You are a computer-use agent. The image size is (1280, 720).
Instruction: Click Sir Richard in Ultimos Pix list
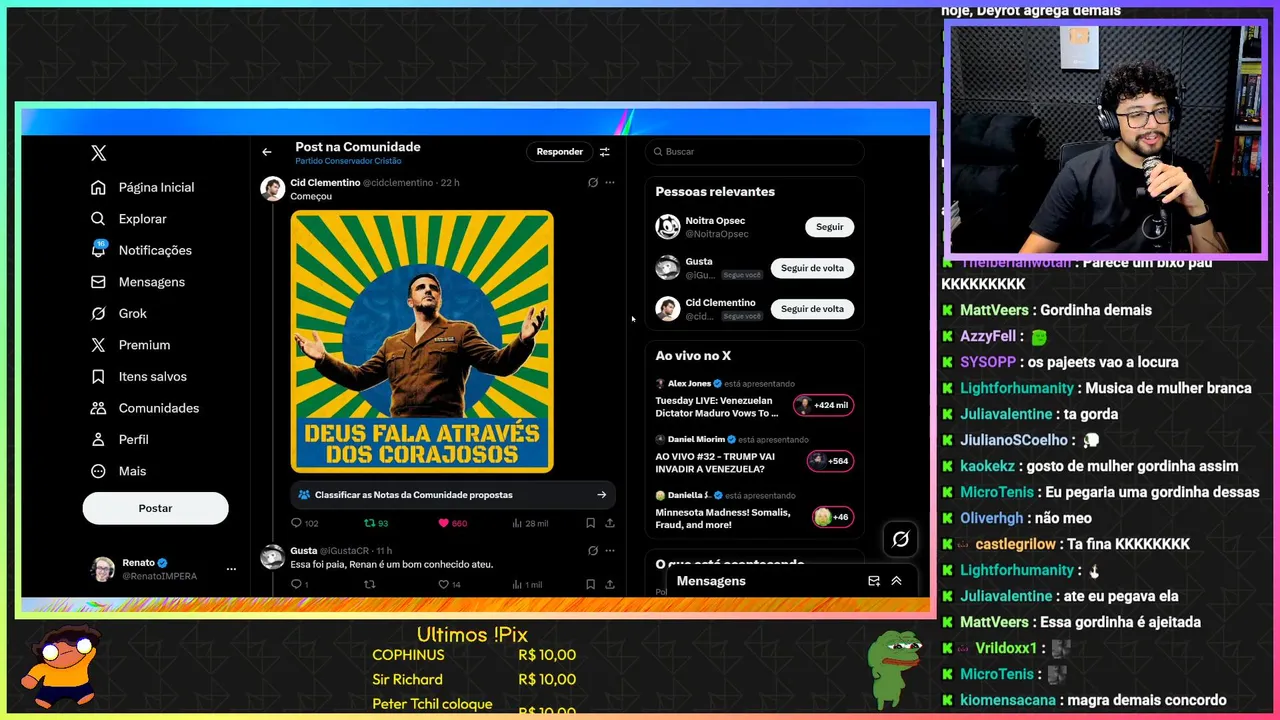[407, 679]
